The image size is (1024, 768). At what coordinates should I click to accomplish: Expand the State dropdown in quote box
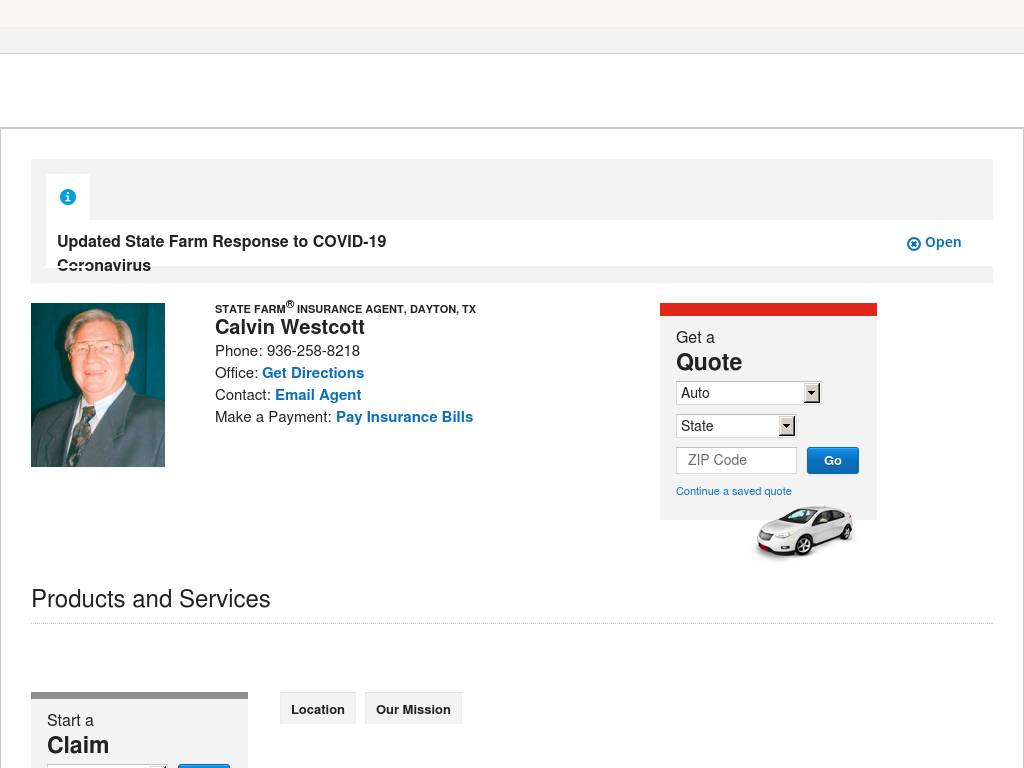pyautogui.click(x=736, y=426)
